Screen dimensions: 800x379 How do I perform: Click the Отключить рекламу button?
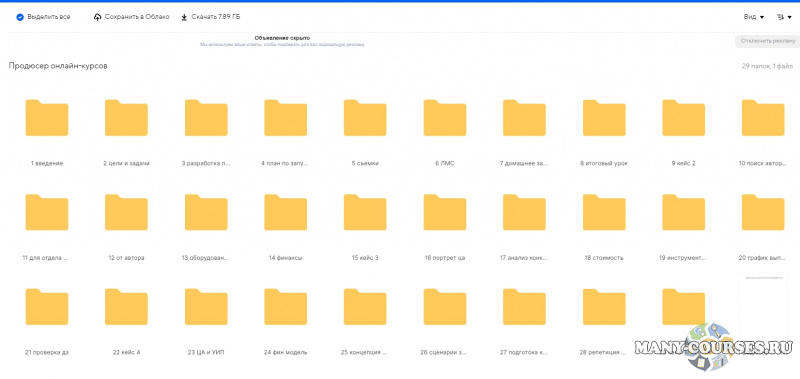tap(767, 41)
